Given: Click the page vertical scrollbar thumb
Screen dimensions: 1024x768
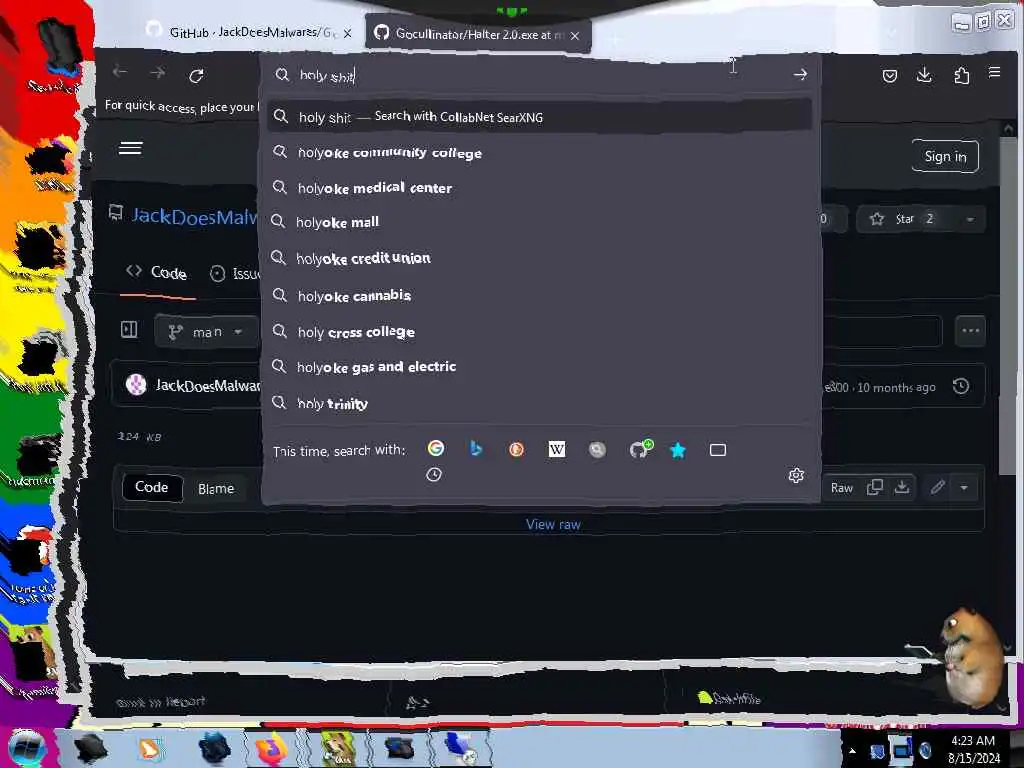Looking at the screenshot, I should (1006, 307).
